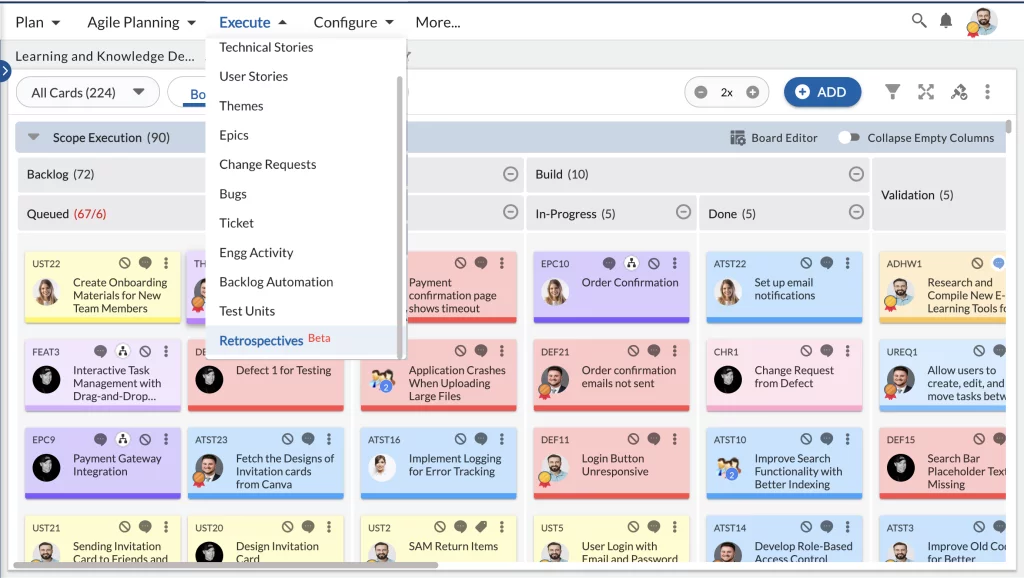This screenshot has height=578, width=1024.
Task: Open kebab menu on ATST10 card
Action: point(848,439)
